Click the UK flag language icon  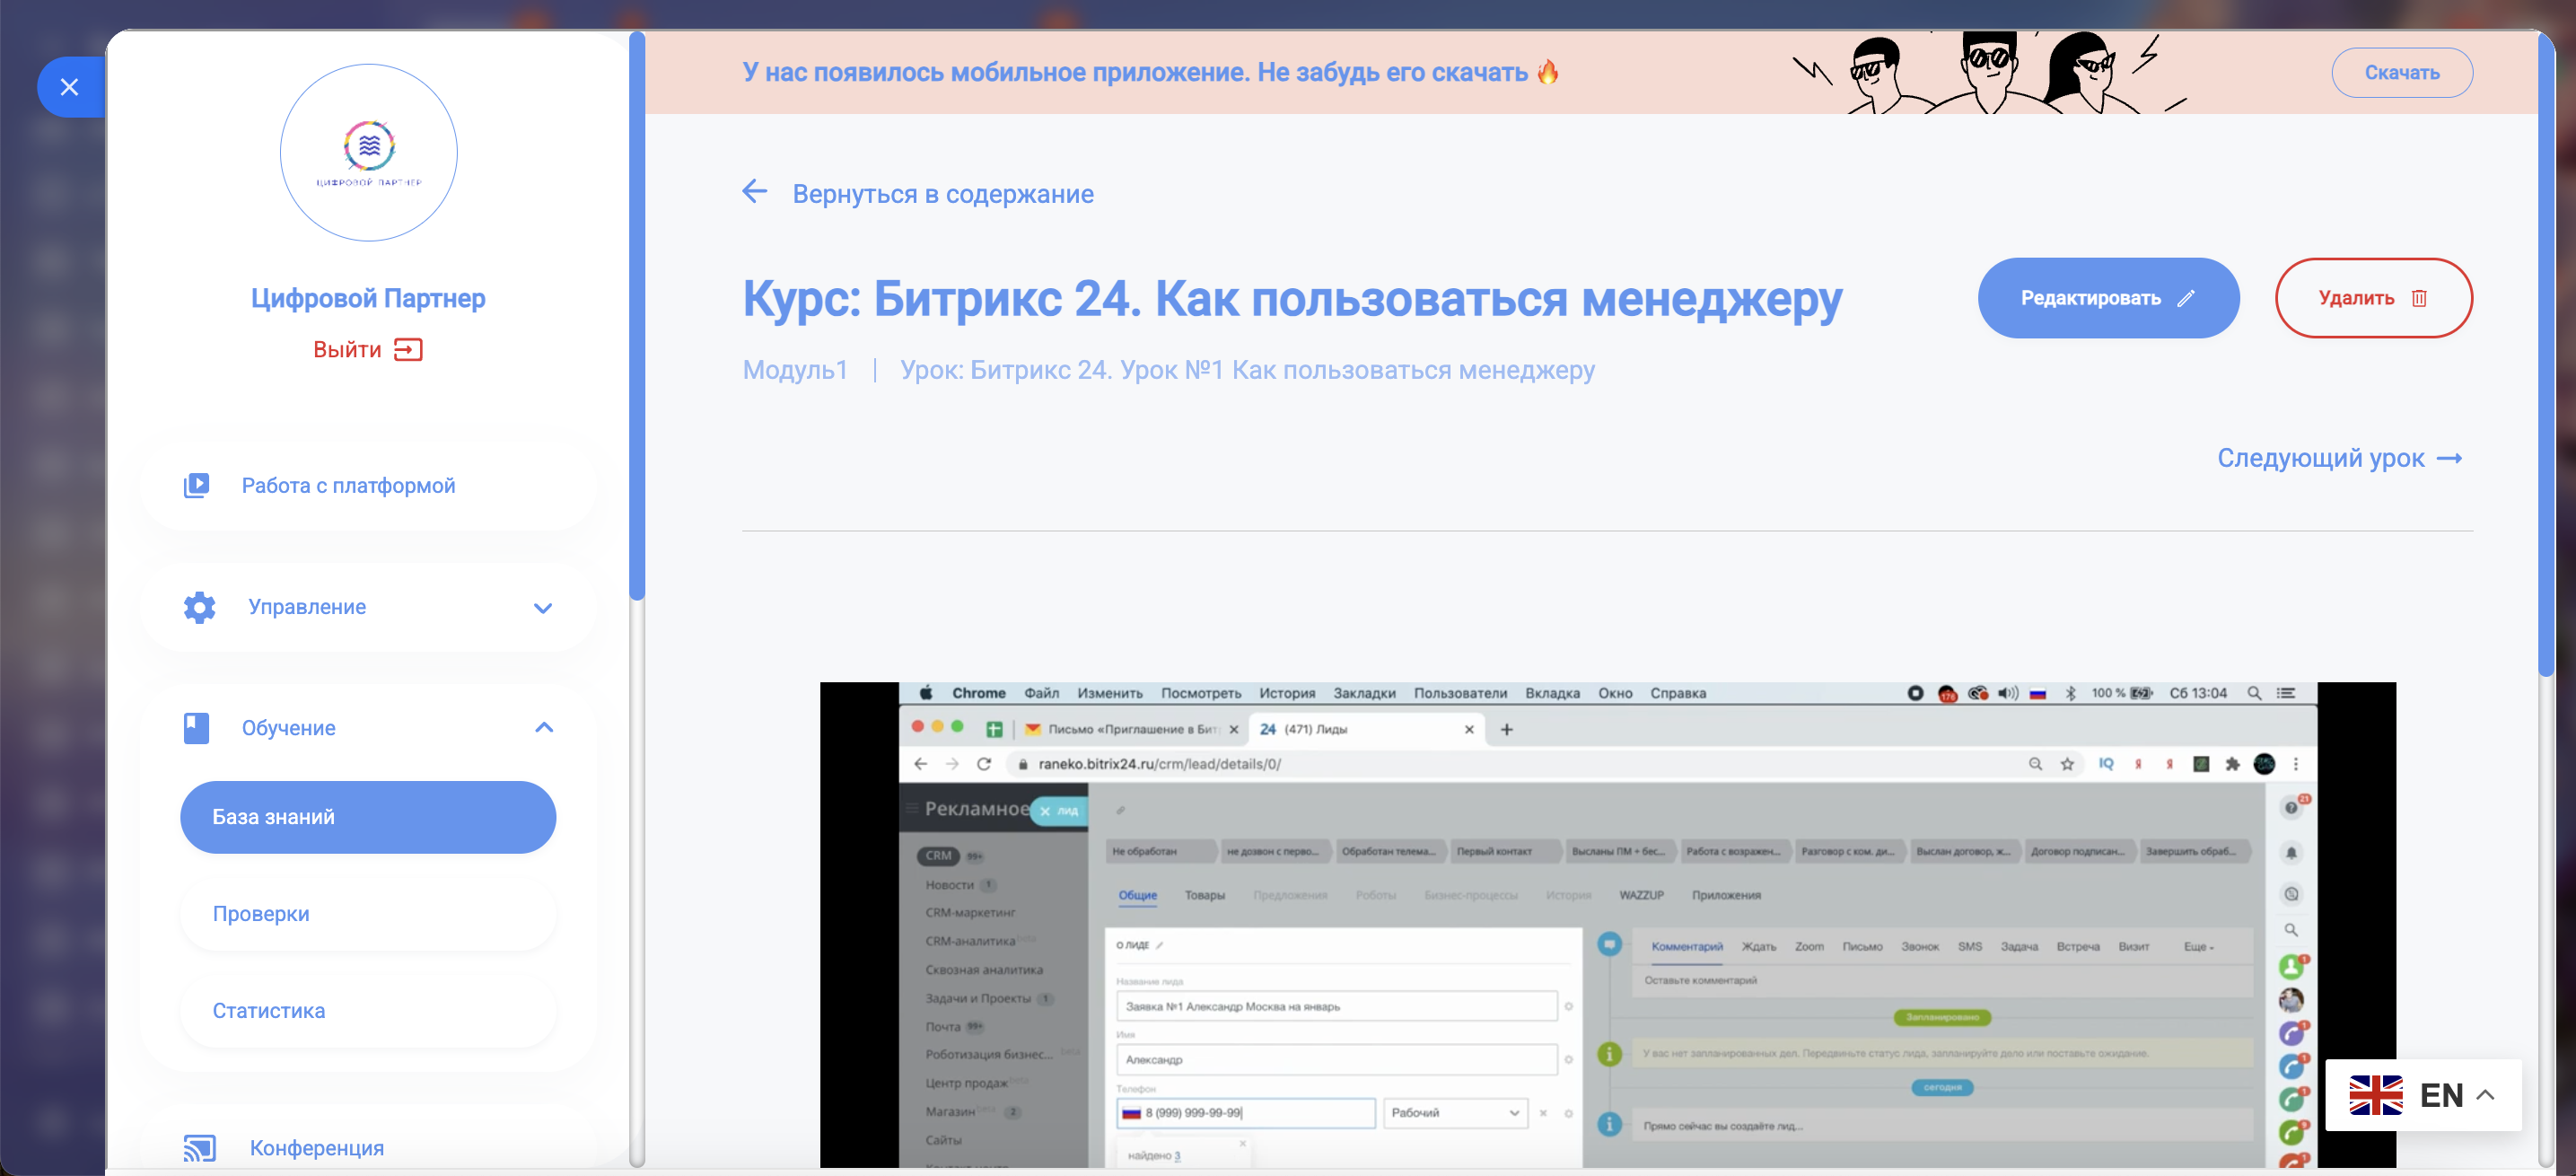tap(2375, 1095)
